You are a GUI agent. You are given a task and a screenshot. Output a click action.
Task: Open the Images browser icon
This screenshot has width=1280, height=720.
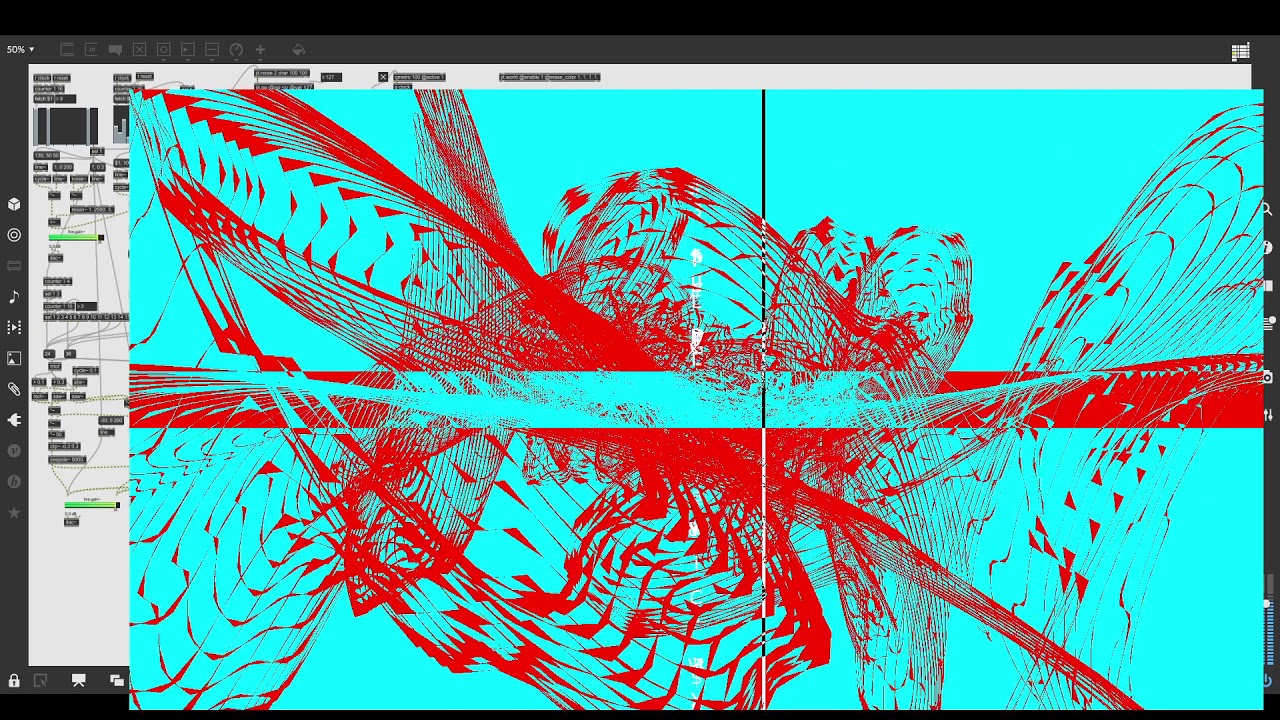[x=14, y=358]
